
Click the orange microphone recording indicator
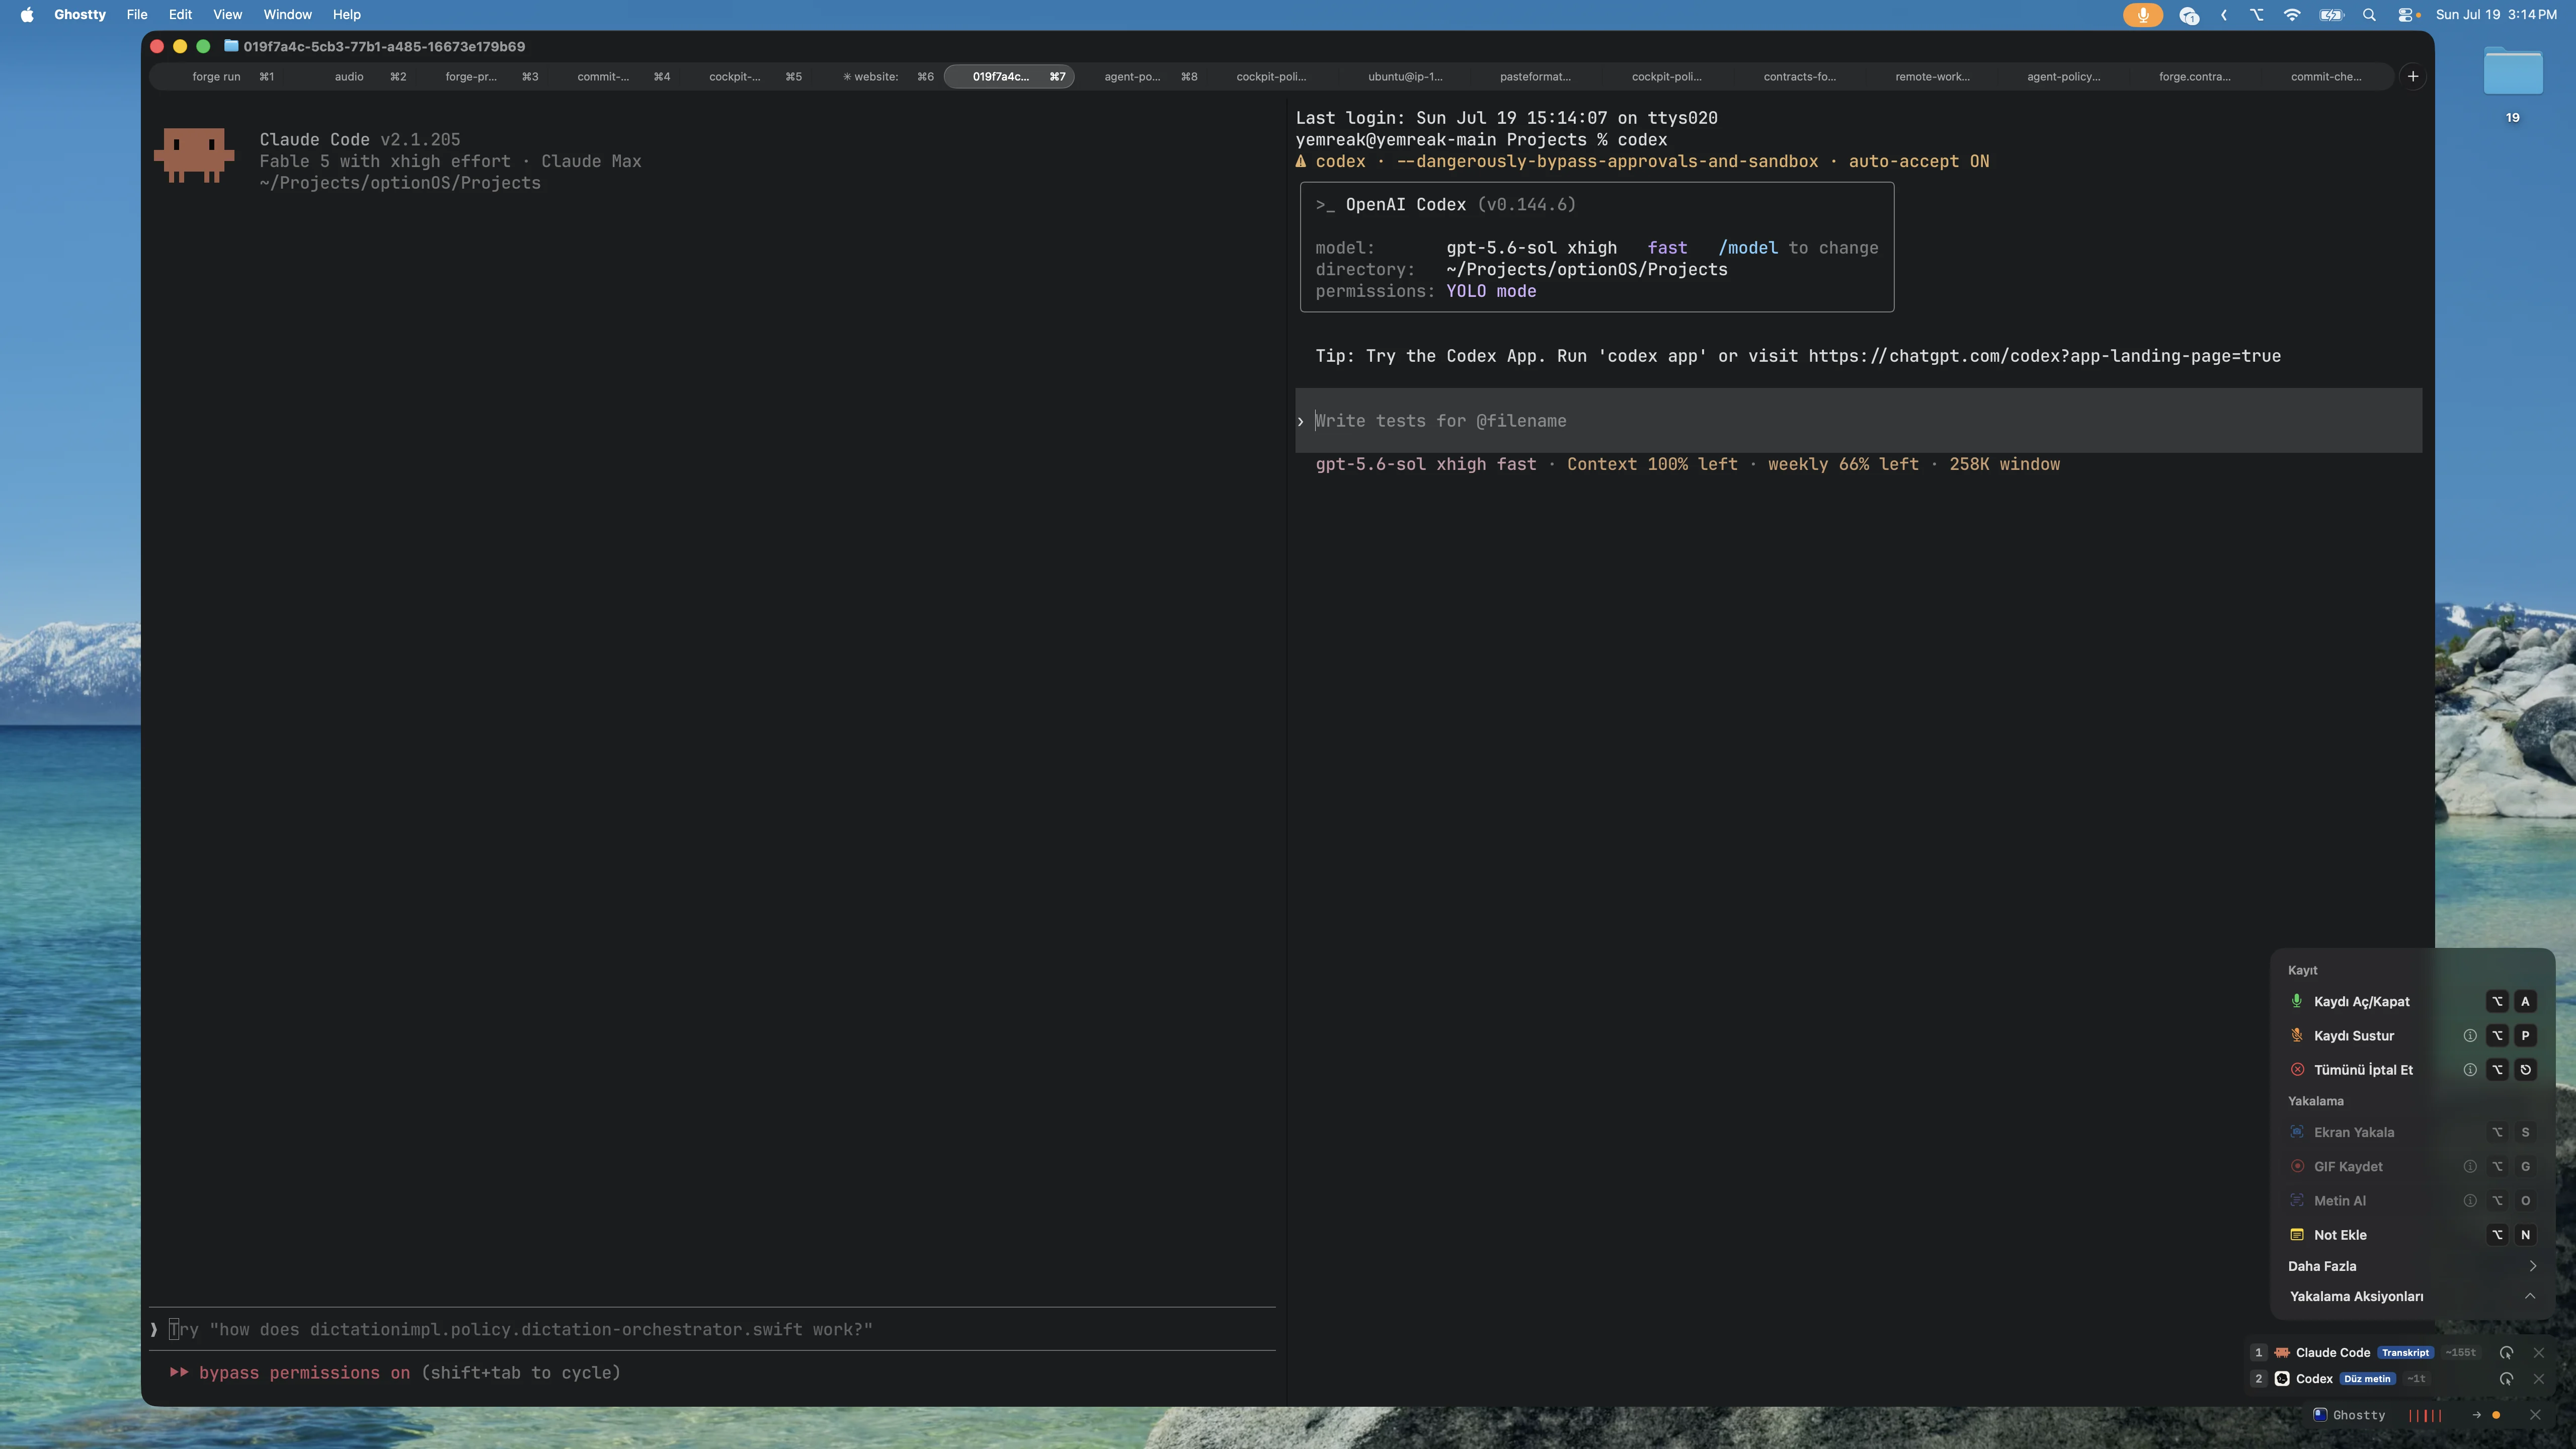(x=2142, y=15)
